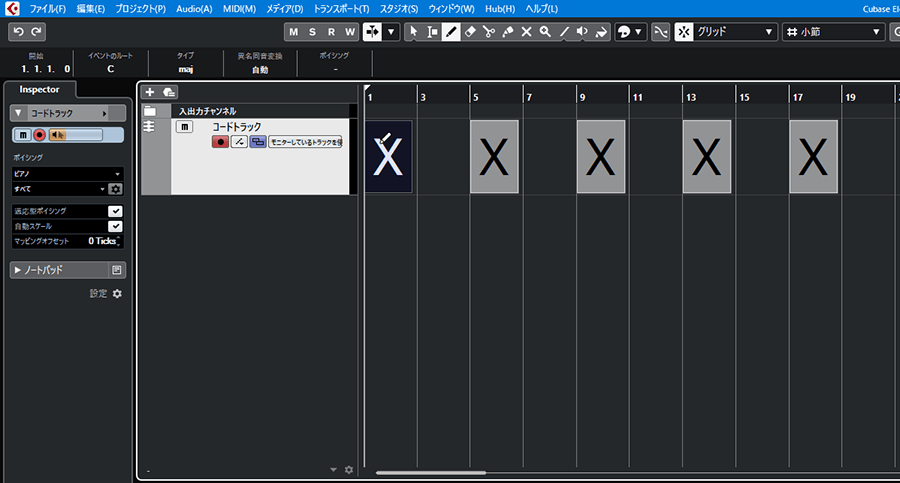The image size is (900, 483).
Task: Select the Split scissors tool
Action: coord(488,32)
